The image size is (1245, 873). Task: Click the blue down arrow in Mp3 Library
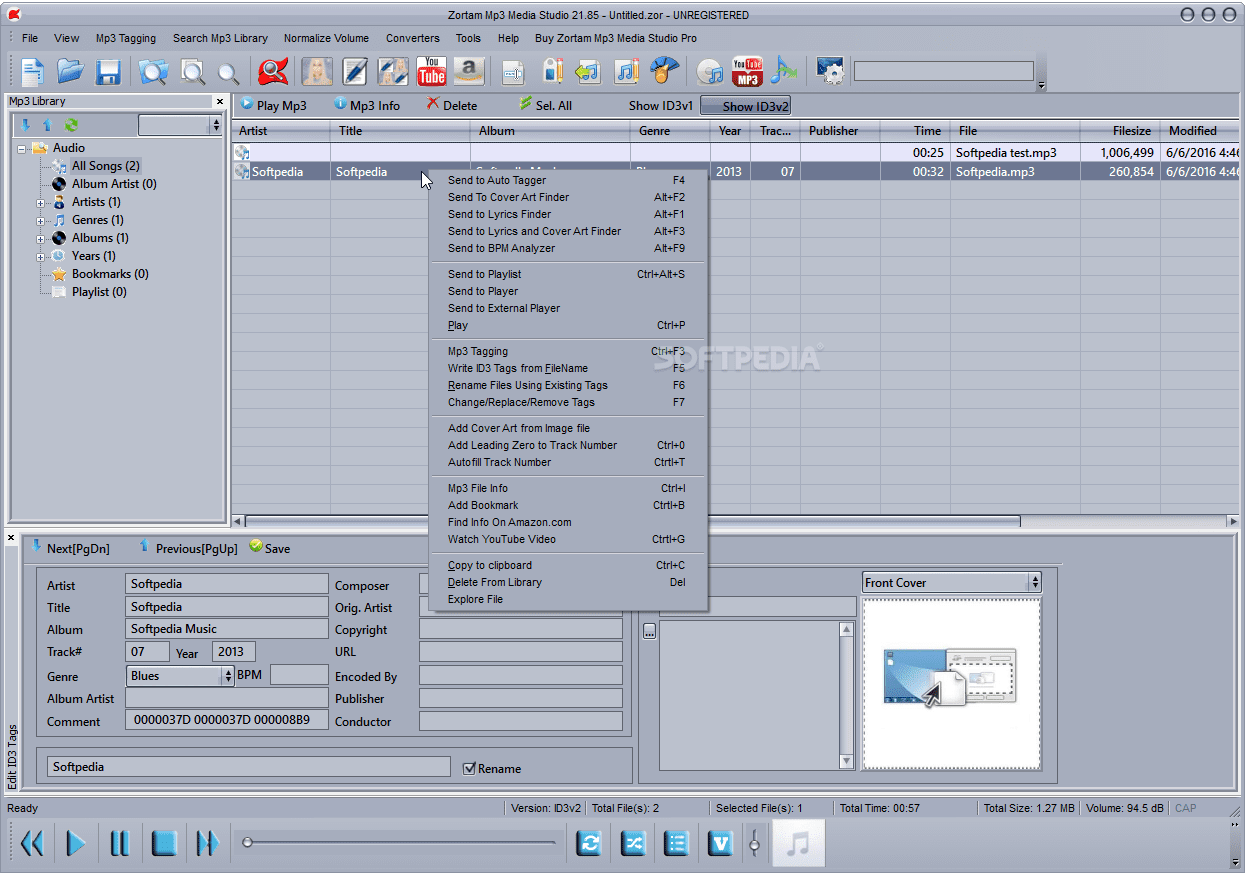pos(26,125)
